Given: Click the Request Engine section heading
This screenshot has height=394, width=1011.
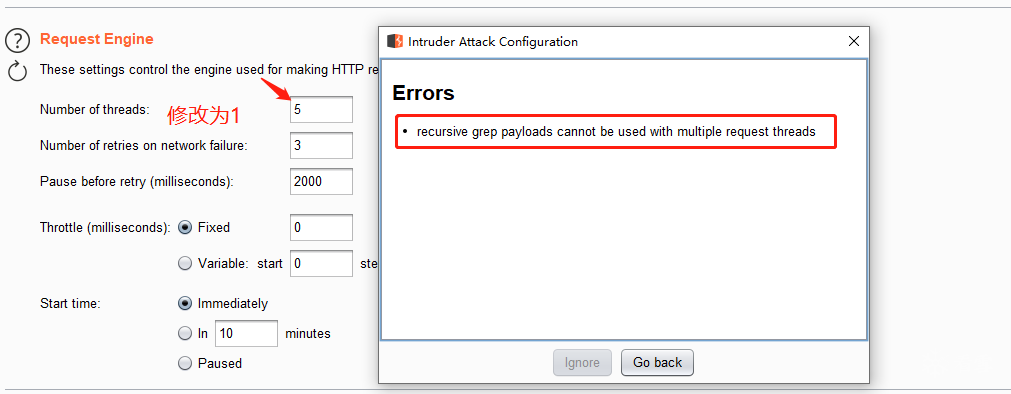Looking at the screenshot, I should click(97, 39).
